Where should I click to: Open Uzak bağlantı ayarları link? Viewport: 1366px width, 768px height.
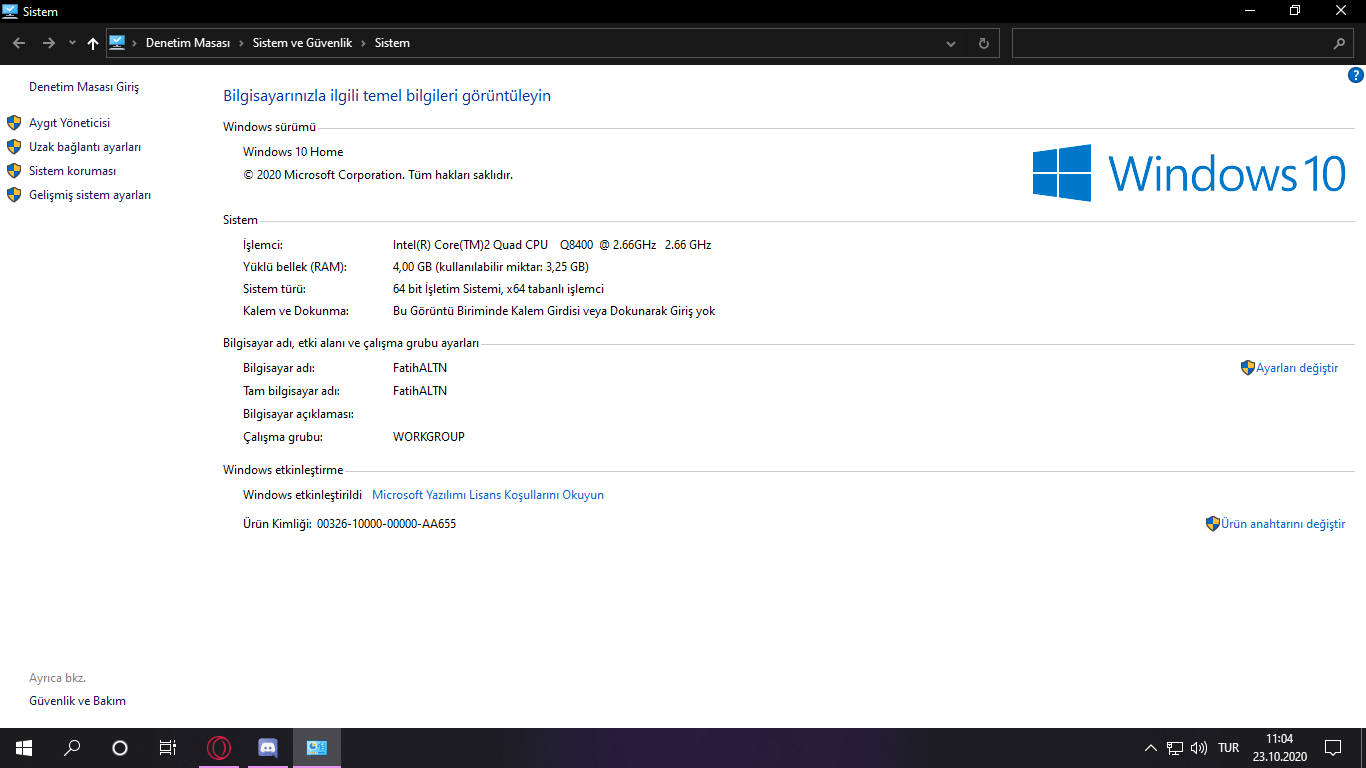coord(85,147)
